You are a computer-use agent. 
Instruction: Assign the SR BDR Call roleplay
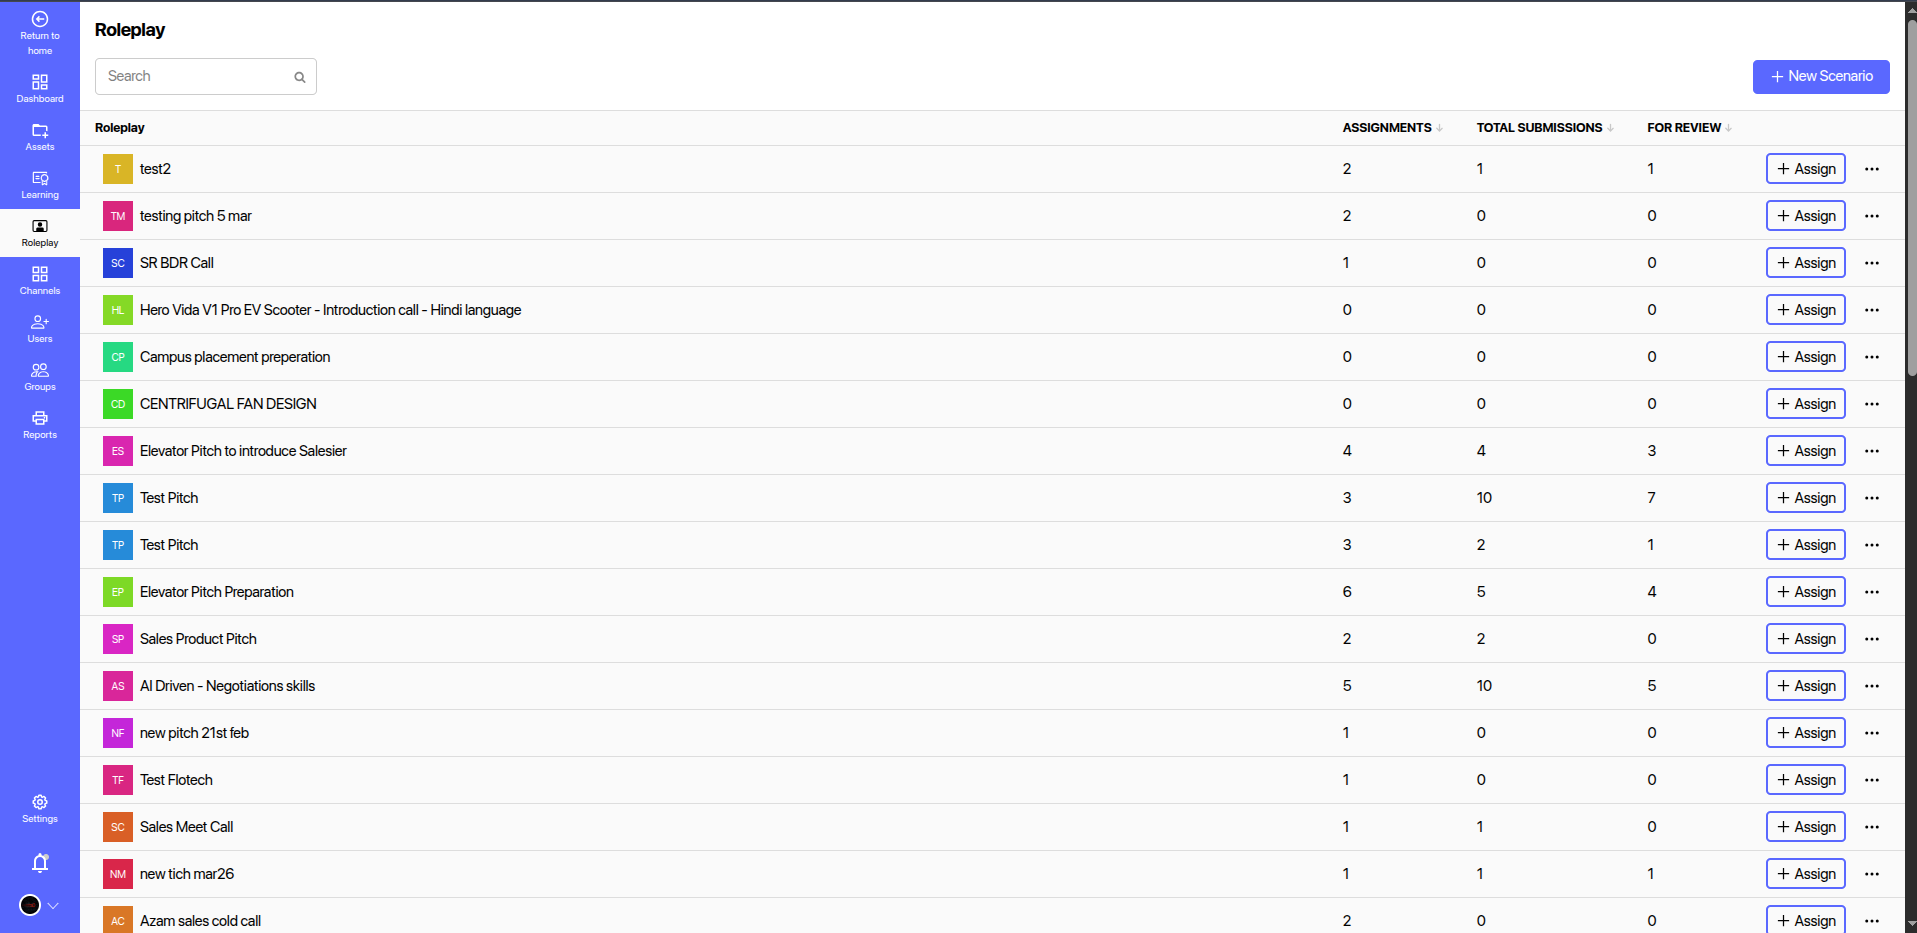coord(1805,263)
